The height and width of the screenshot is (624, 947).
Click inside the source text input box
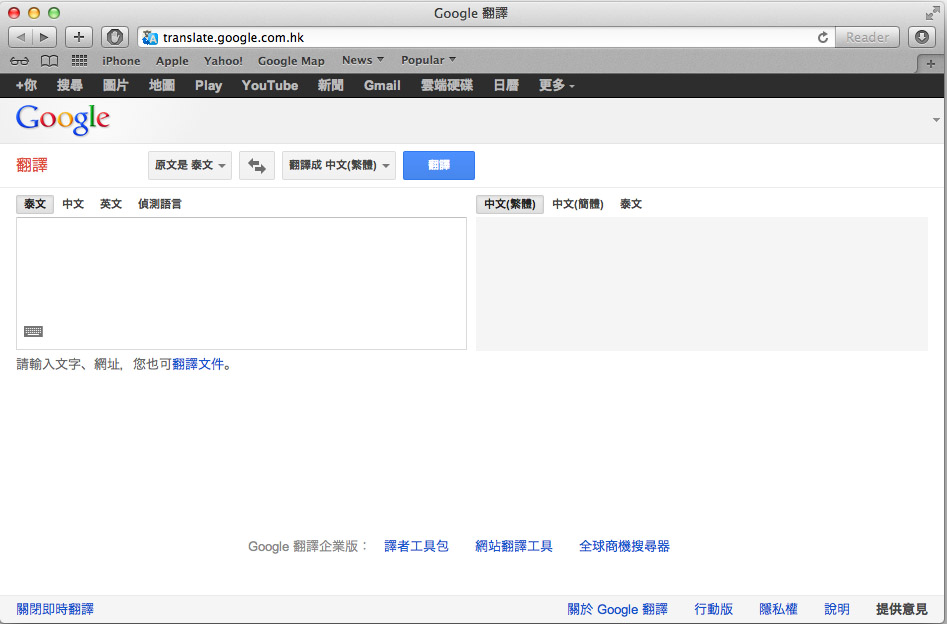click(x=241, y=283)
